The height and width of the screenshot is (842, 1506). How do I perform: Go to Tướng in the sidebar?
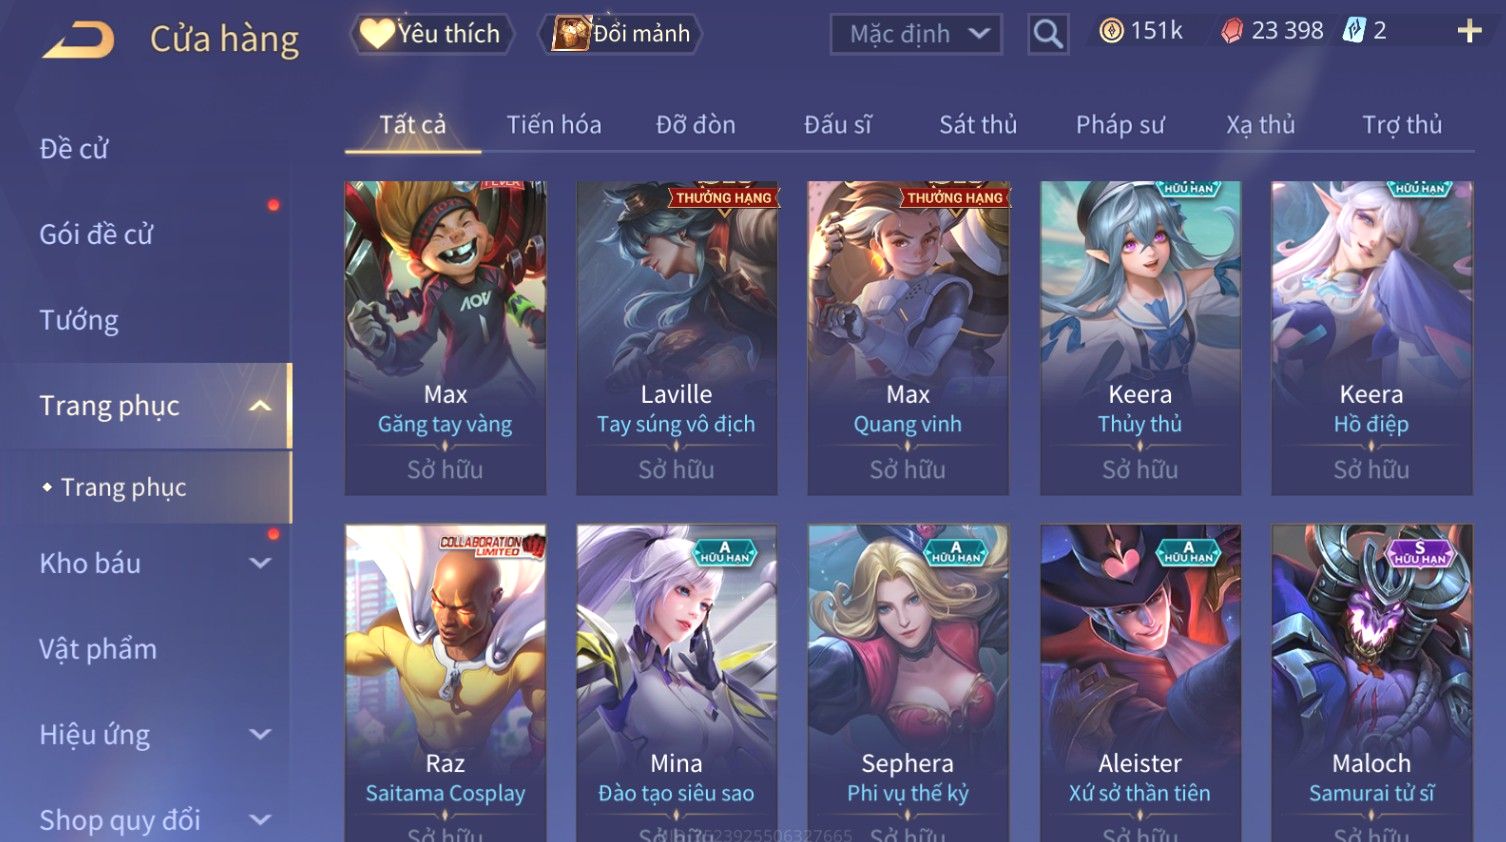click(x=79, y=321)
